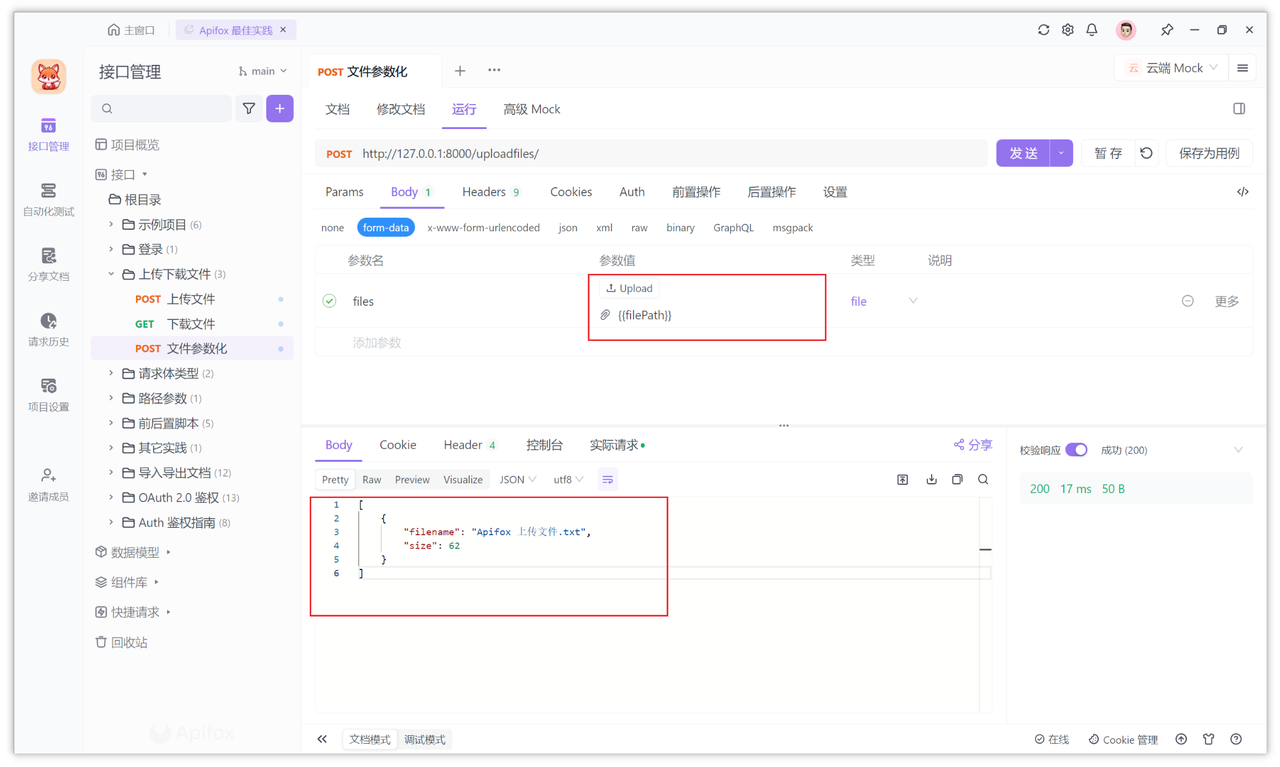Screen dimensions: 1280x767
Task: Open the 云端 Mock environment dropdown
Action: [x=1171, y=68]
